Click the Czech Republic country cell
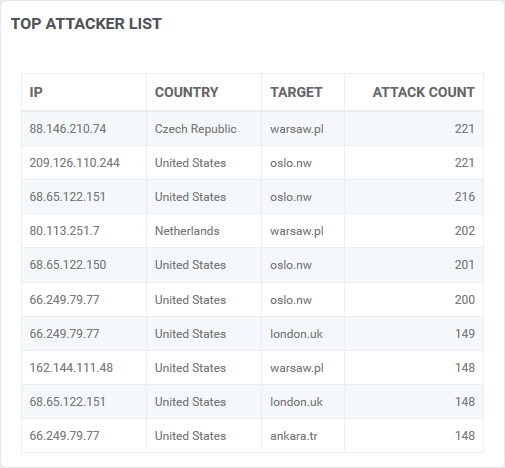Screen dimensions: 505x468 [x=195, y=129]
